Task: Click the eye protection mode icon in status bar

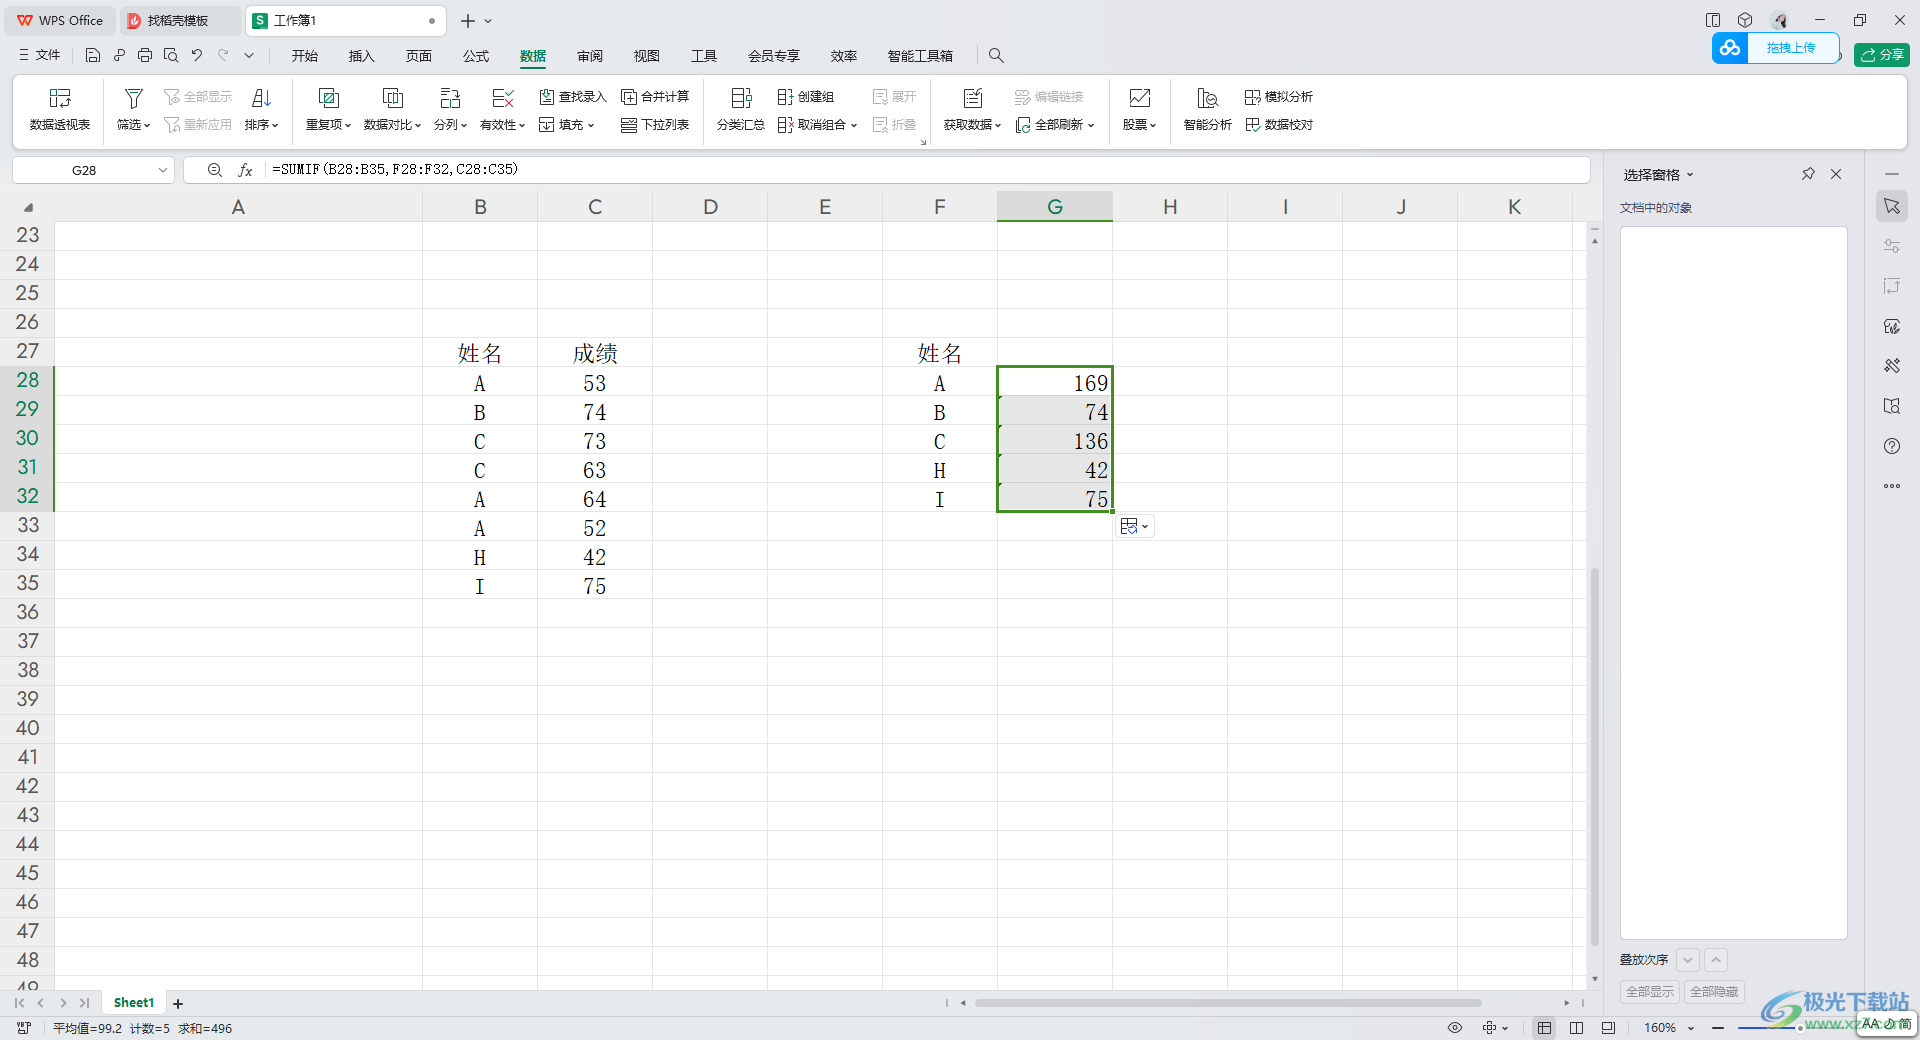Action: 1455,1028
